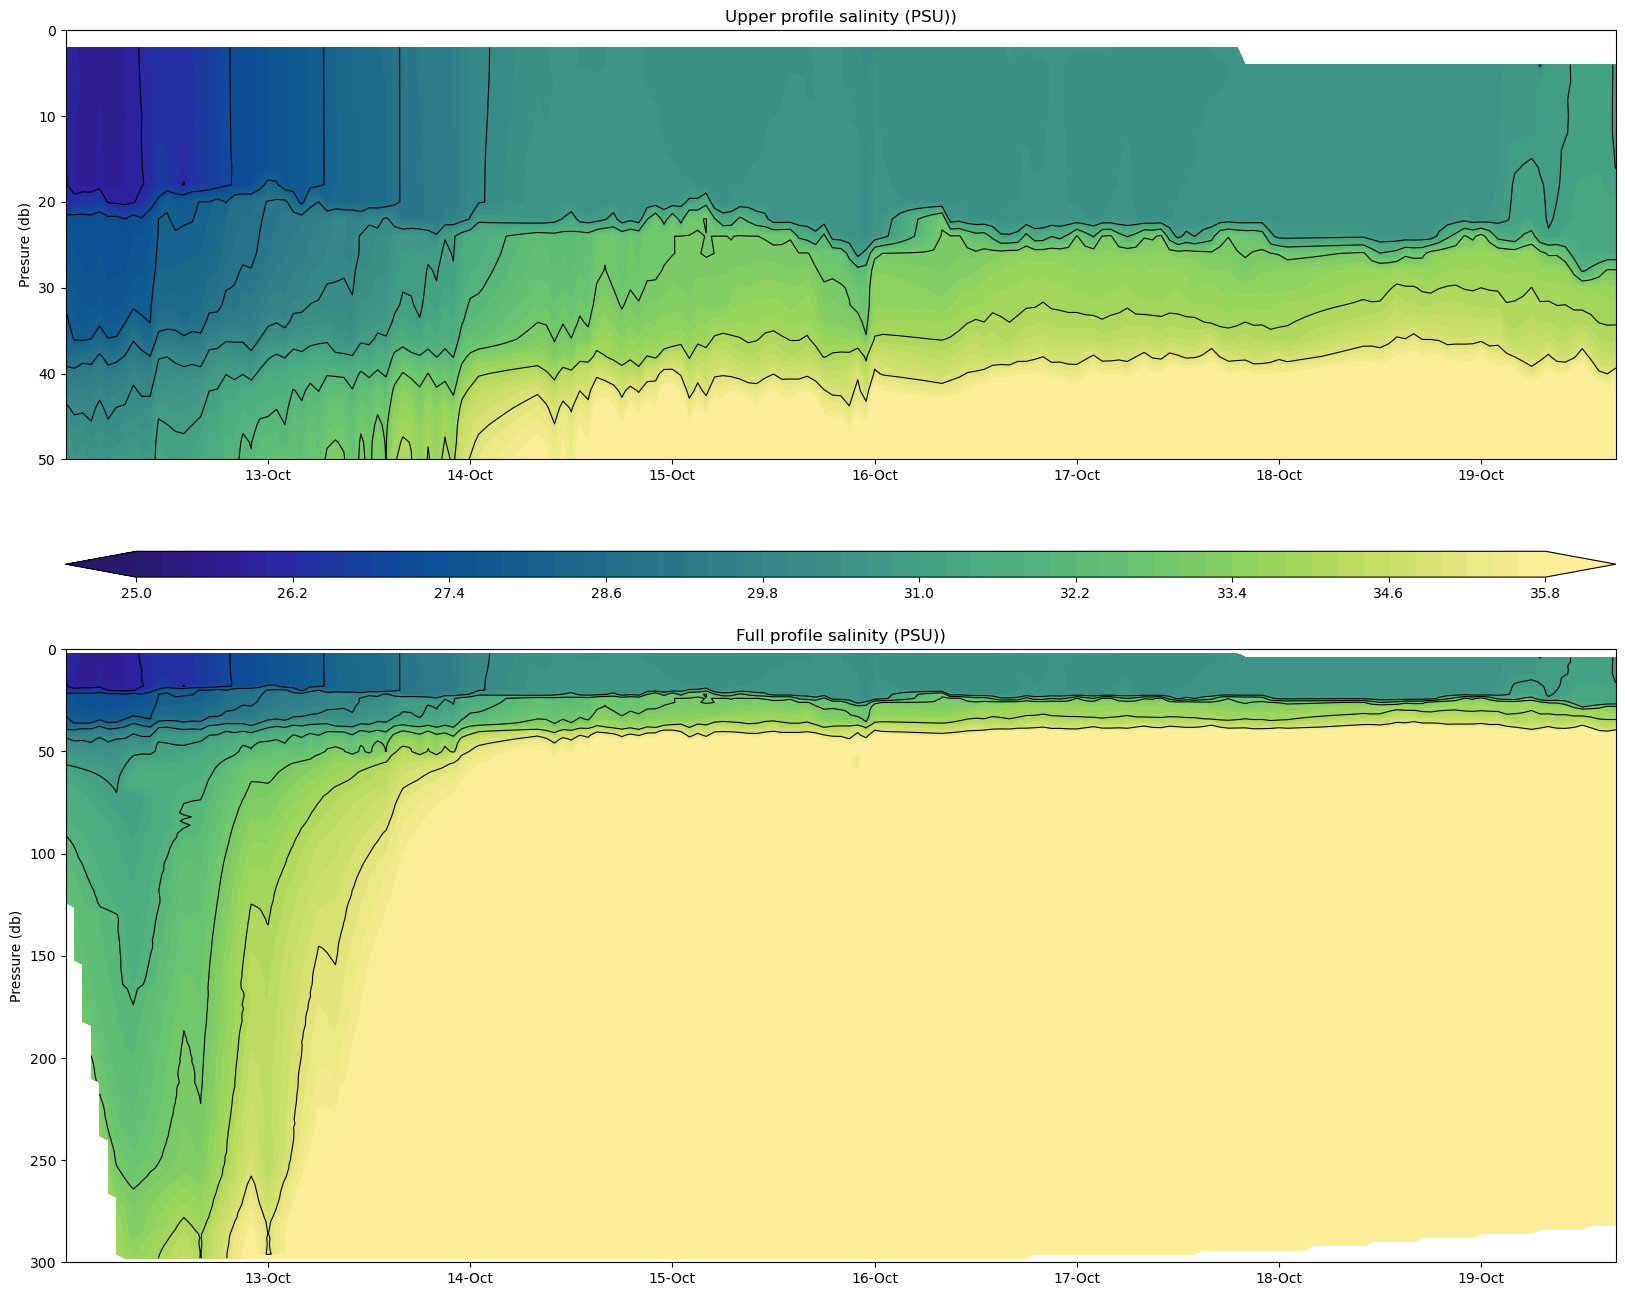Image resolution: width=1625 pixels, height=1296 pixels.
Task: Pick the 31.0 colorbar tick label
Action: coord(919,594)
